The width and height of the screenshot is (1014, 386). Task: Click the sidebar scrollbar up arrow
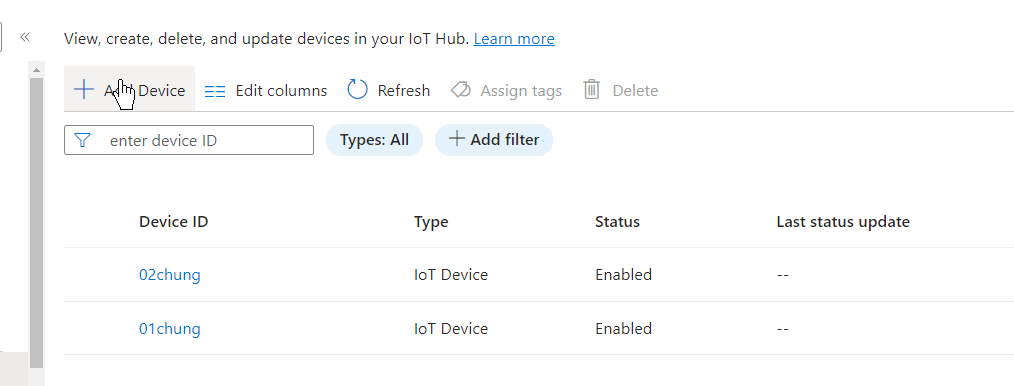tap(36, 70)
